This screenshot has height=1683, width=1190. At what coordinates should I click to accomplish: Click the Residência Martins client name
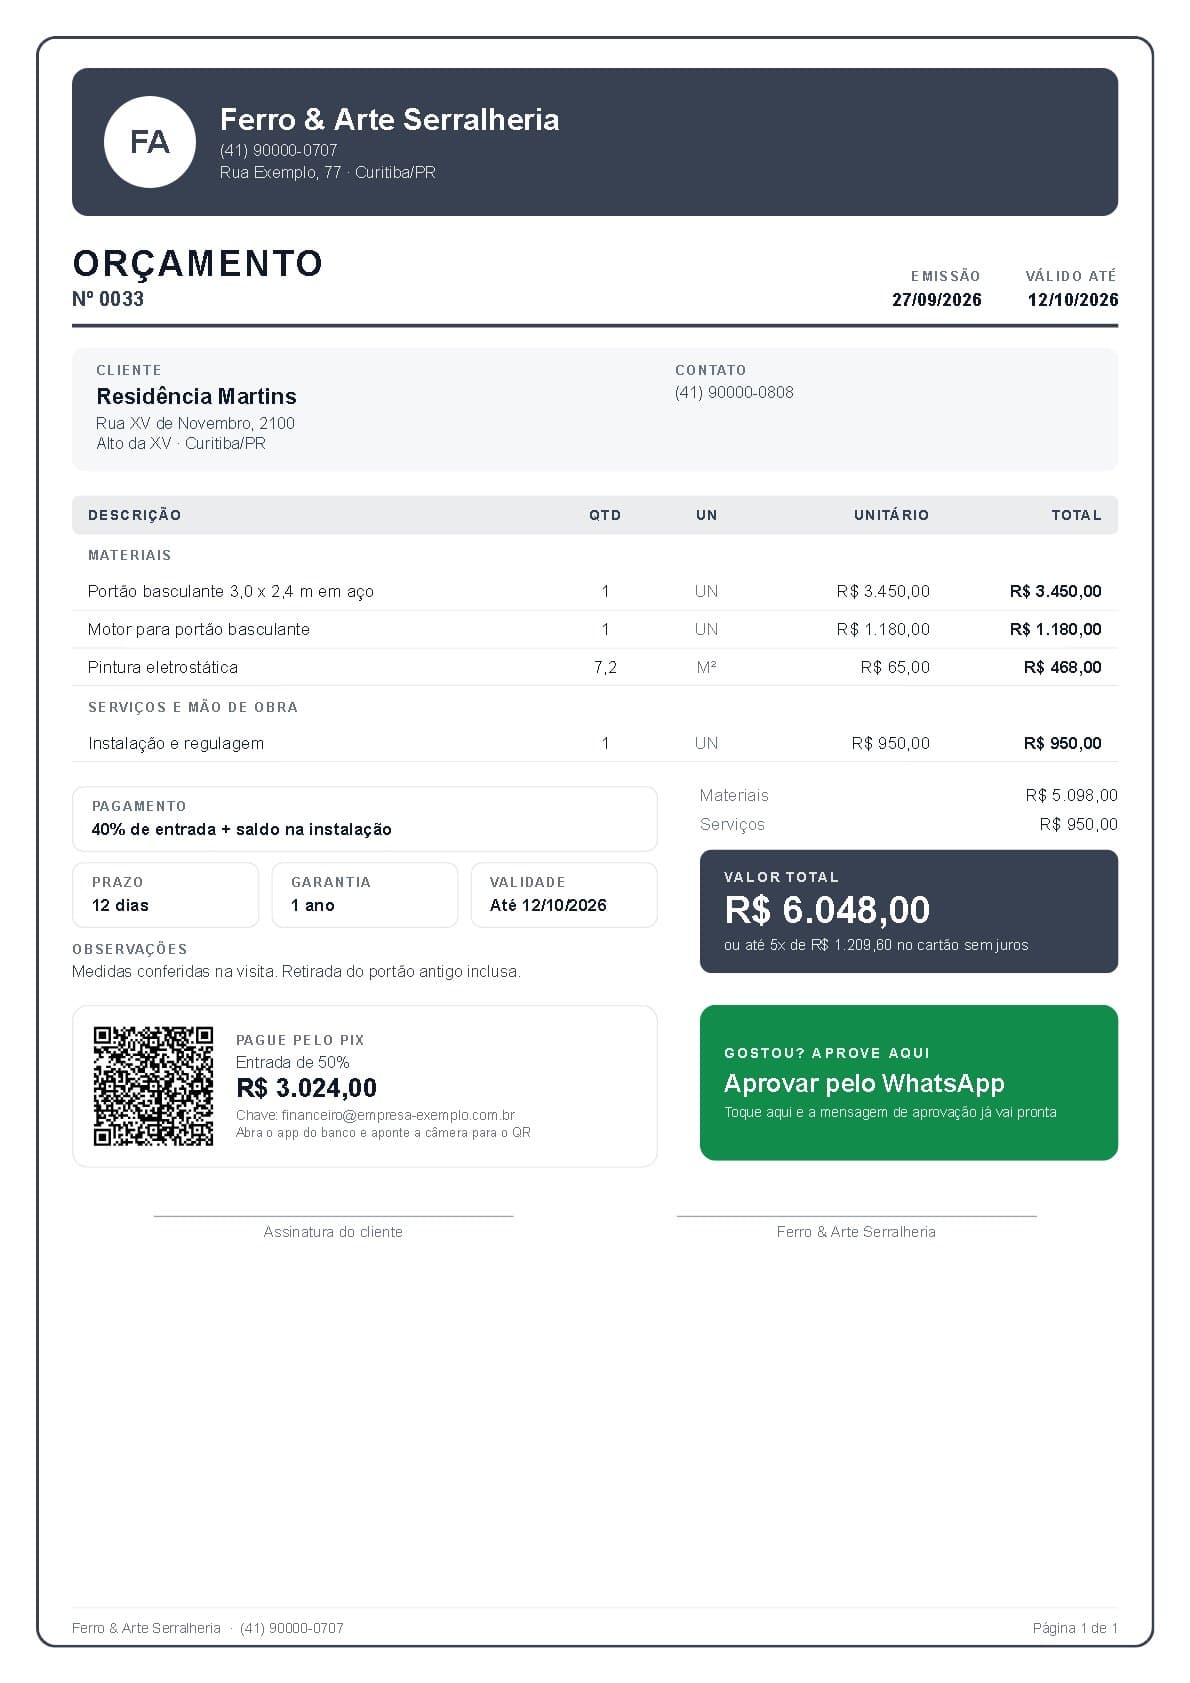coord(196,396)
